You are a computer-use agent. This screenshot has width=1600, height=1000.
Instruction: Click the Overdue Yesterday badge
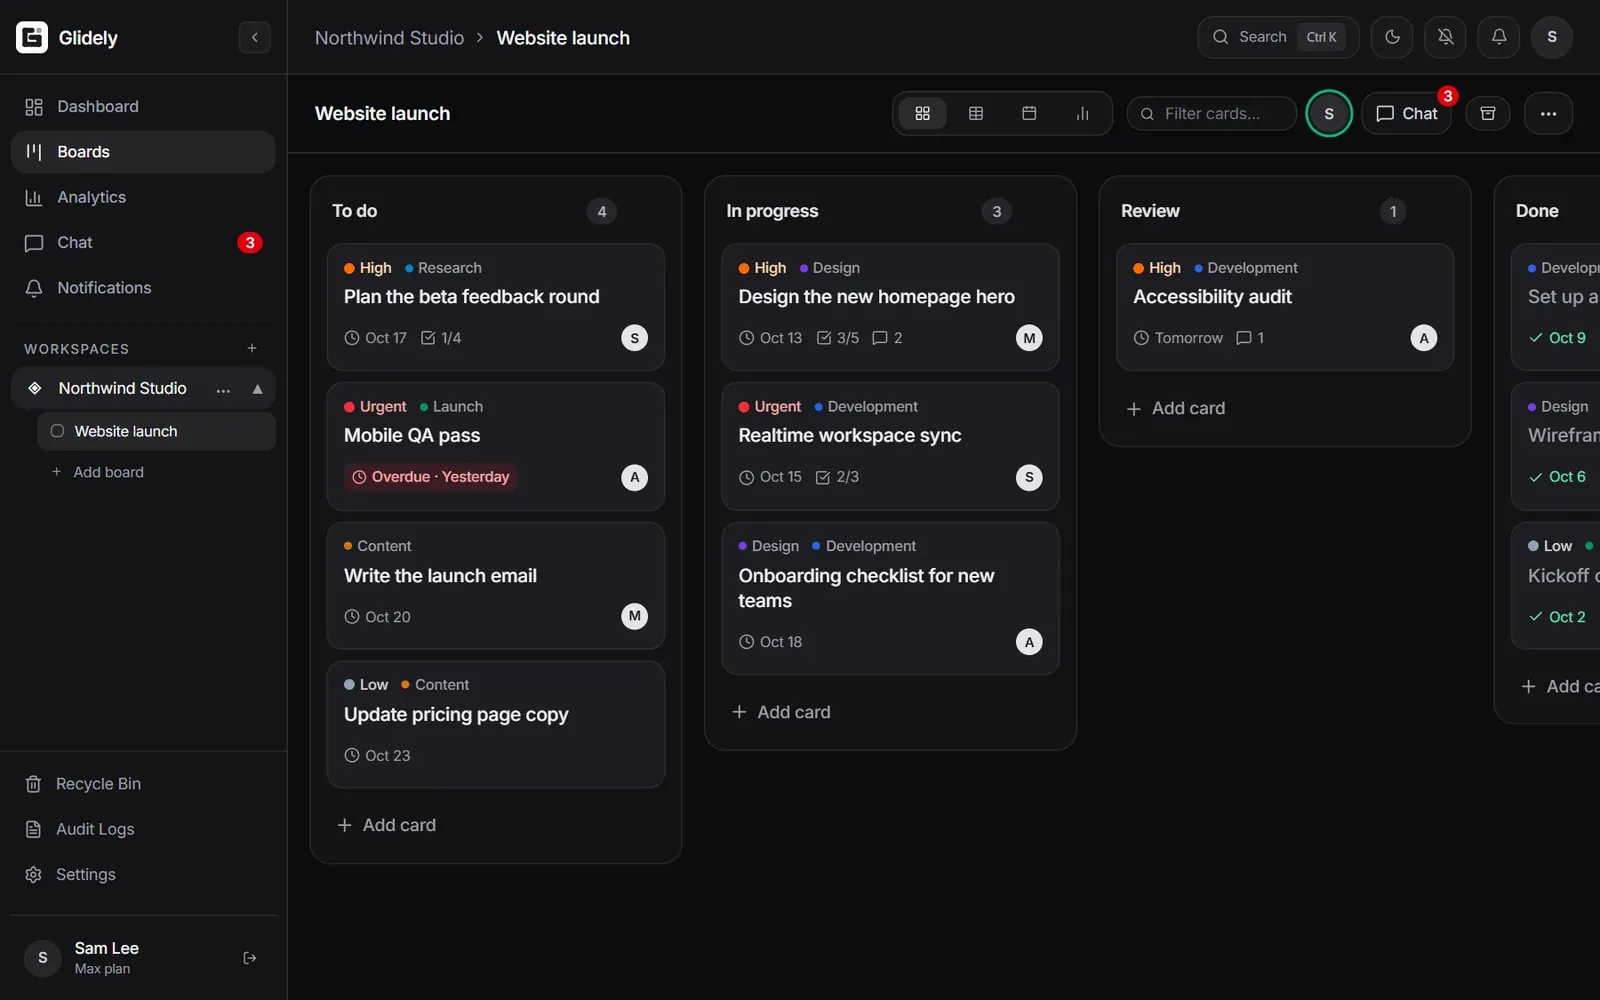430,477
